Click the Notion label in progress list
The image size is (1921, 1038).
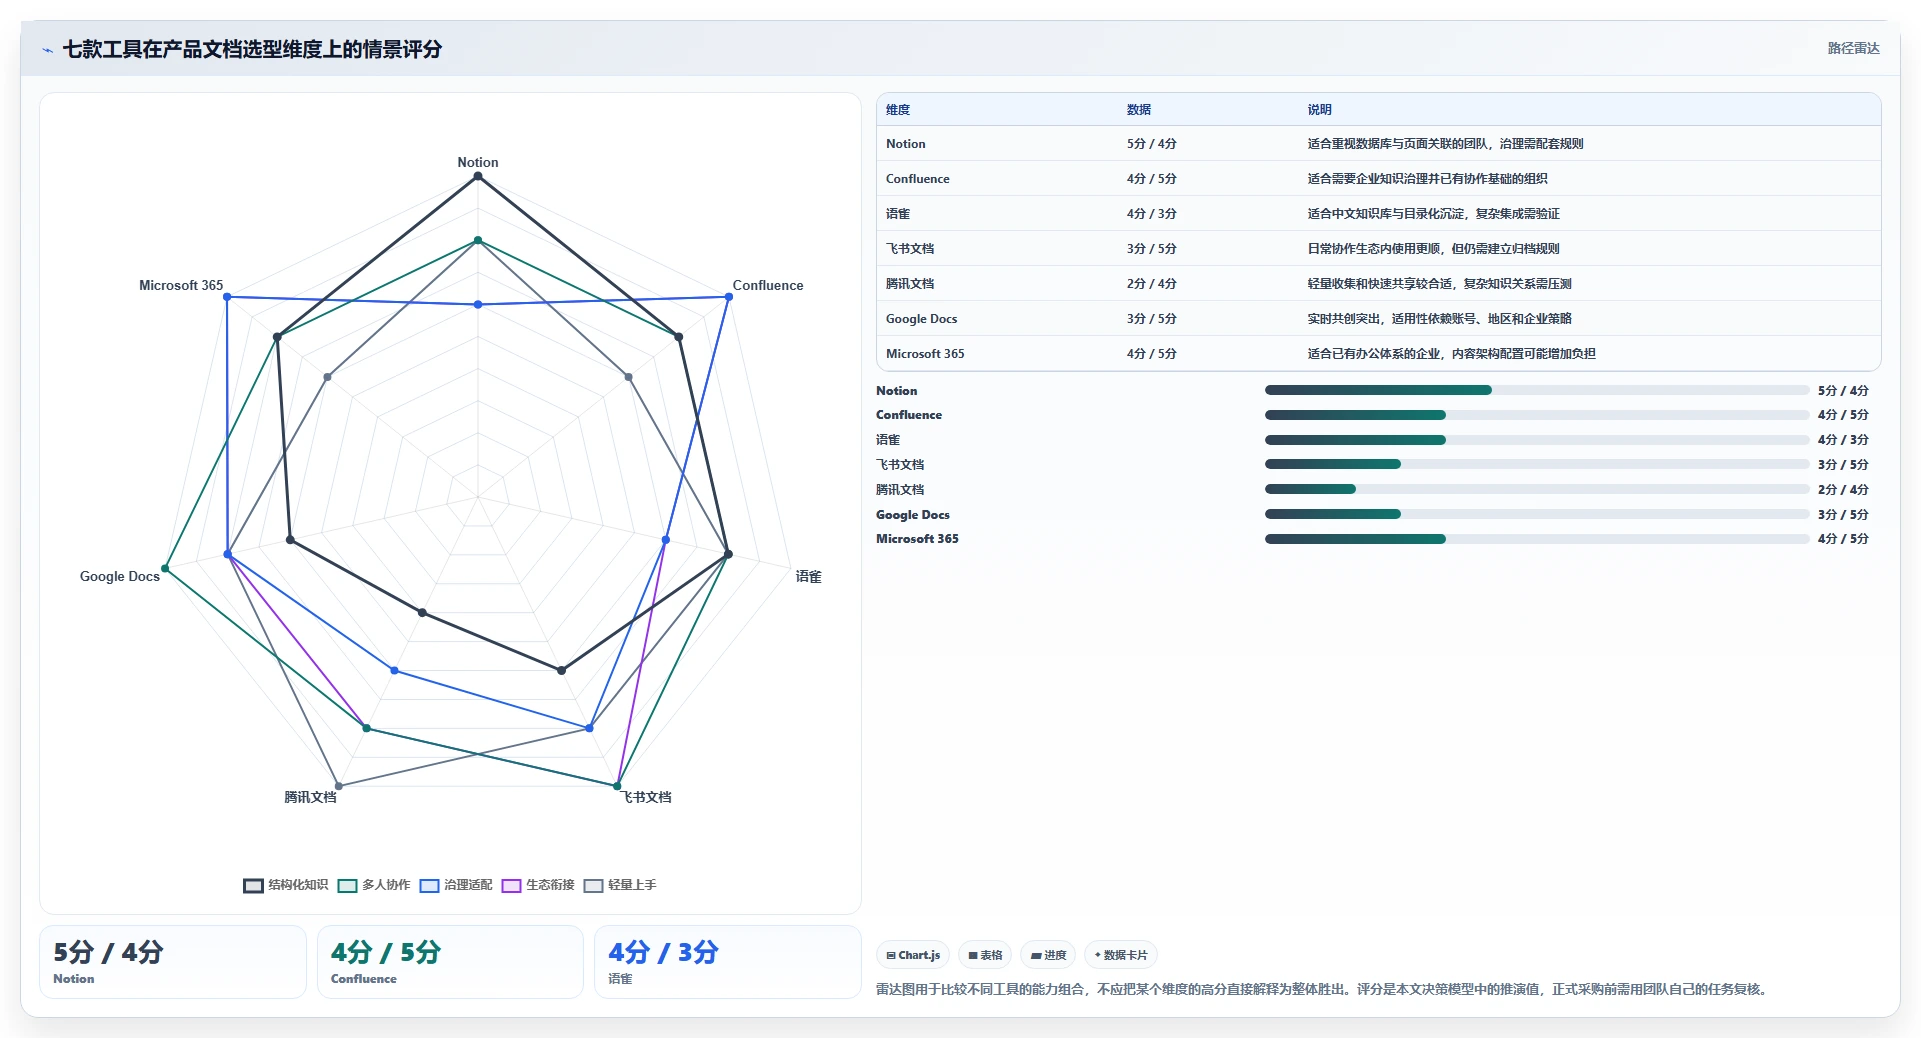pyautogui.click(x=896, y=391)
